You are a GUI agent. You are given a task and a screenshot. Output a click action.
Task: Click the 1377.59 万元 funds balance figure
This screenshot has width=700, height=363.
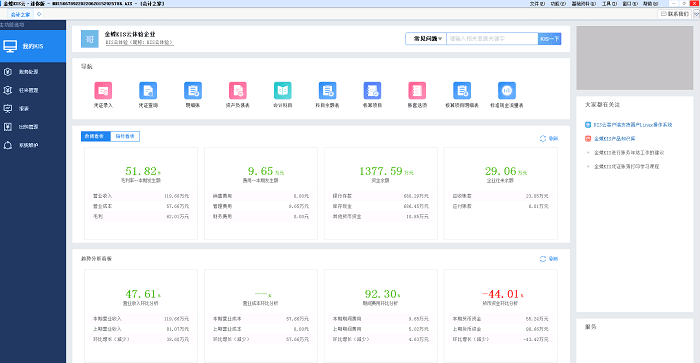point(386,171)
